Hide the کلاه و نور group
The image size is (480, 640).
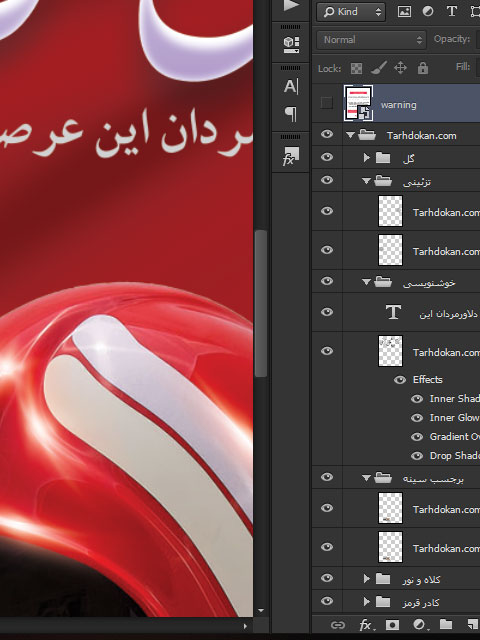(327, 578)
